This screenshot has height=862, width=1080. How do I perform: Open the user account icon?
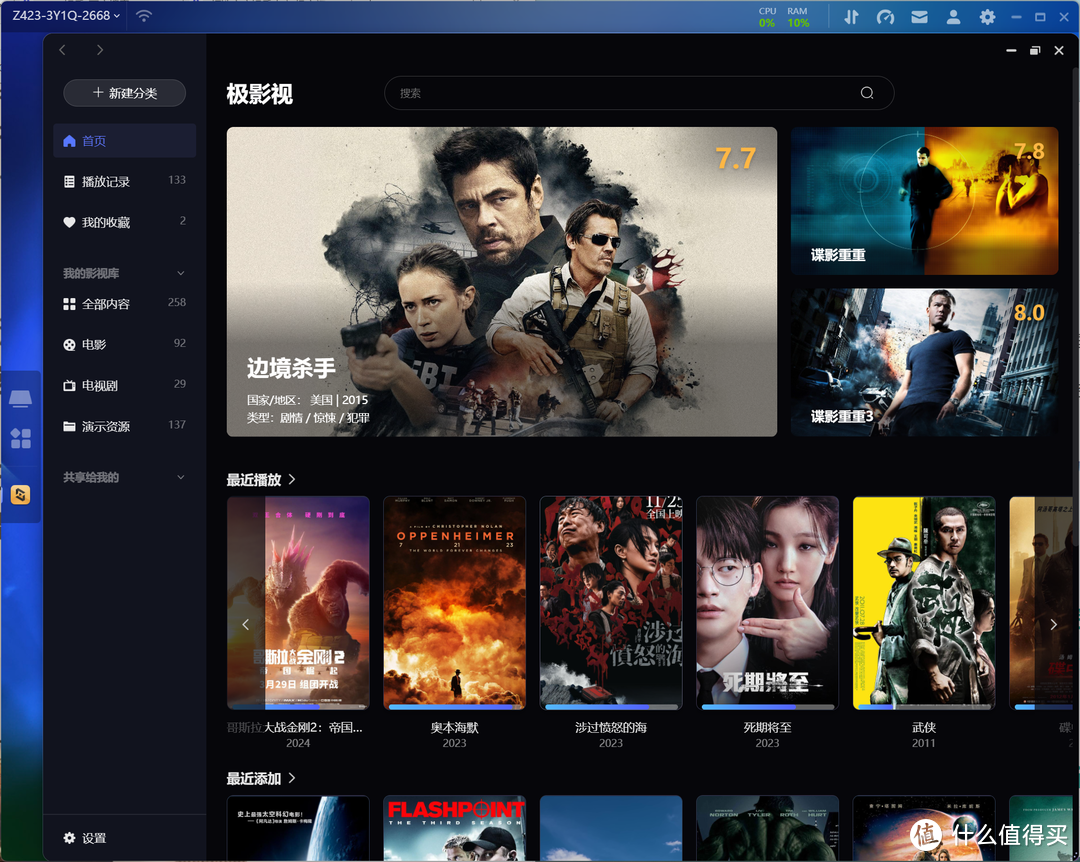[x=953, y=17]
